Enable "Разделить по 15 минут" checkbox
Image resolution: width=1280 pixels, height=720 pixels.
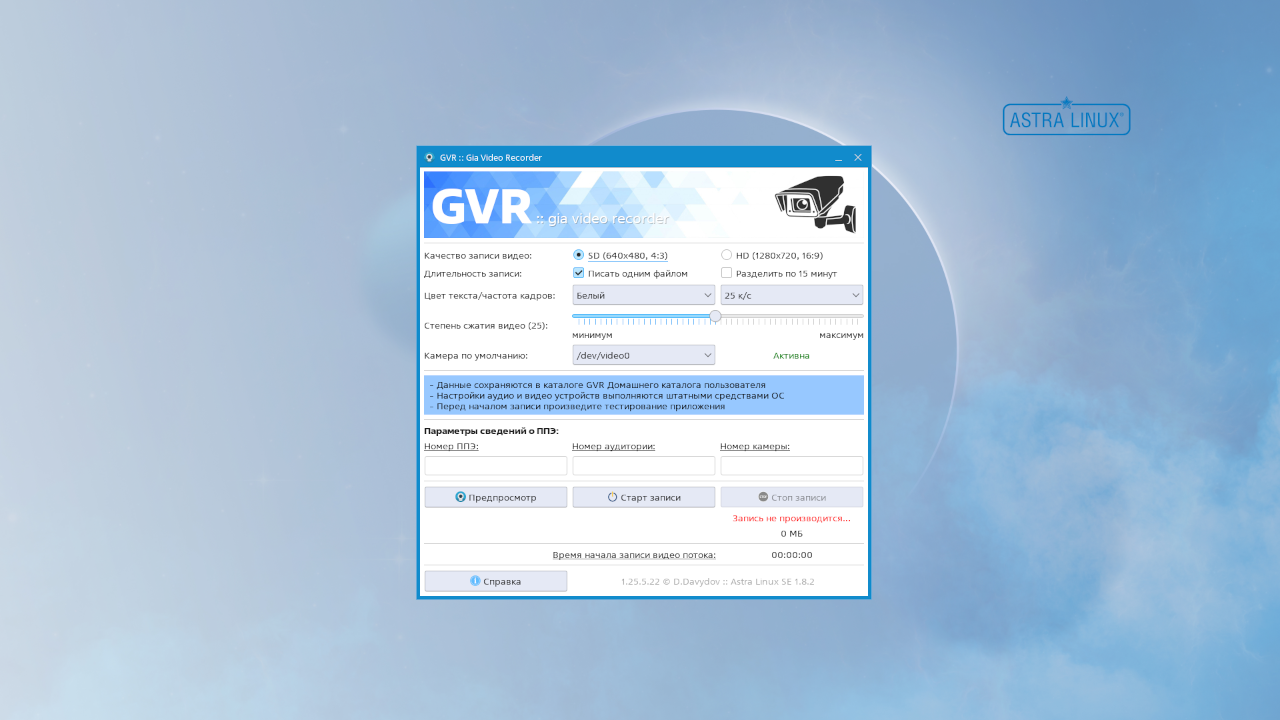click(x=726, y=273)
